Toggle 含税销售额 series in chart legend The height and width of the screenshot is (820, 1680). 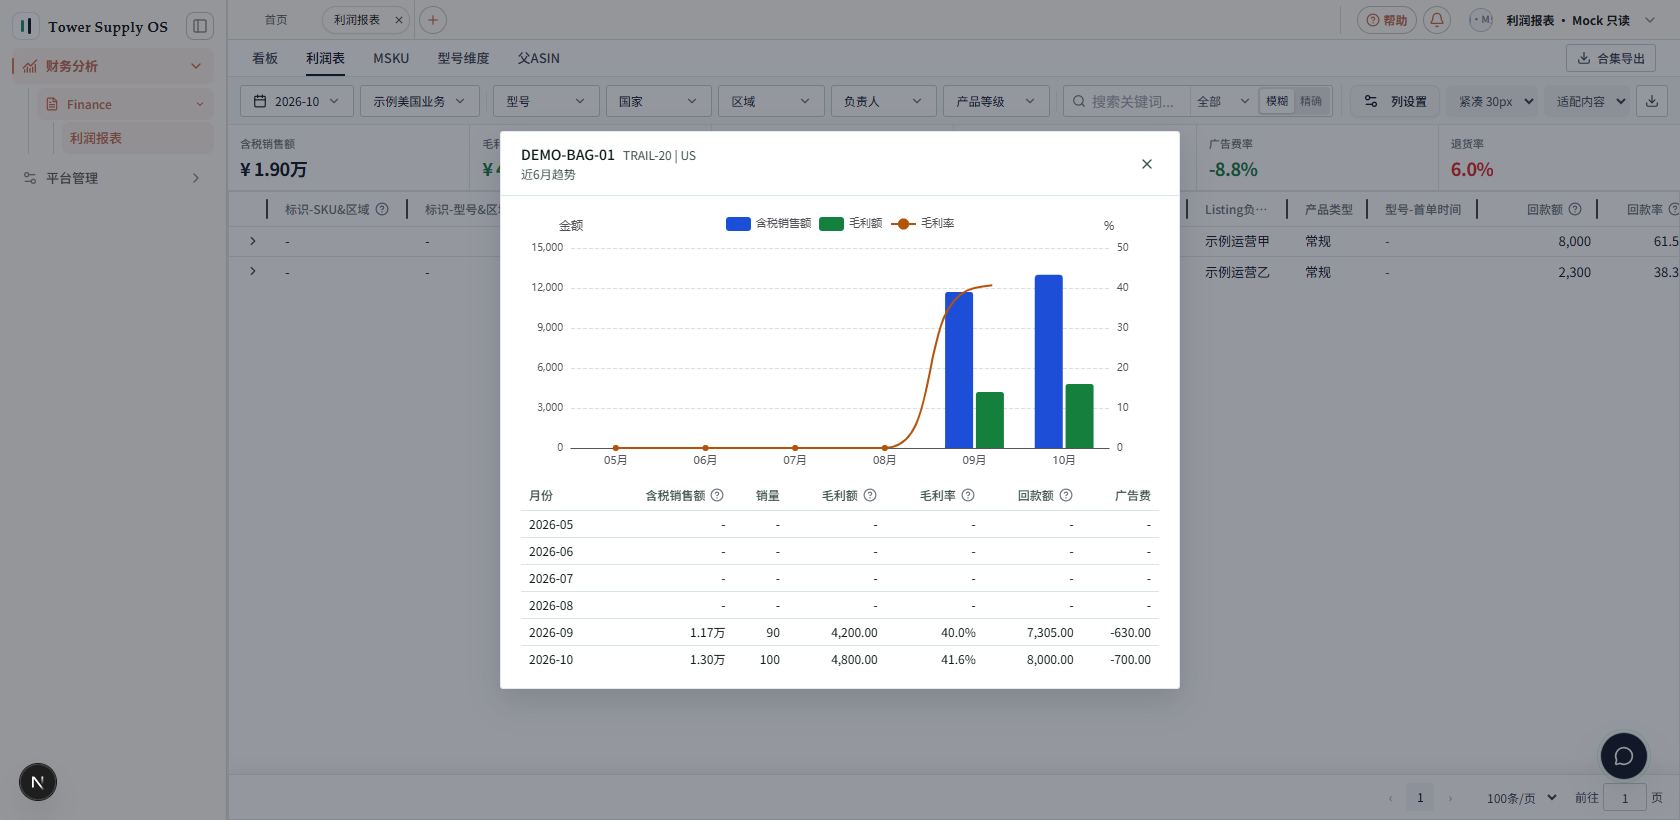(769, 223)
